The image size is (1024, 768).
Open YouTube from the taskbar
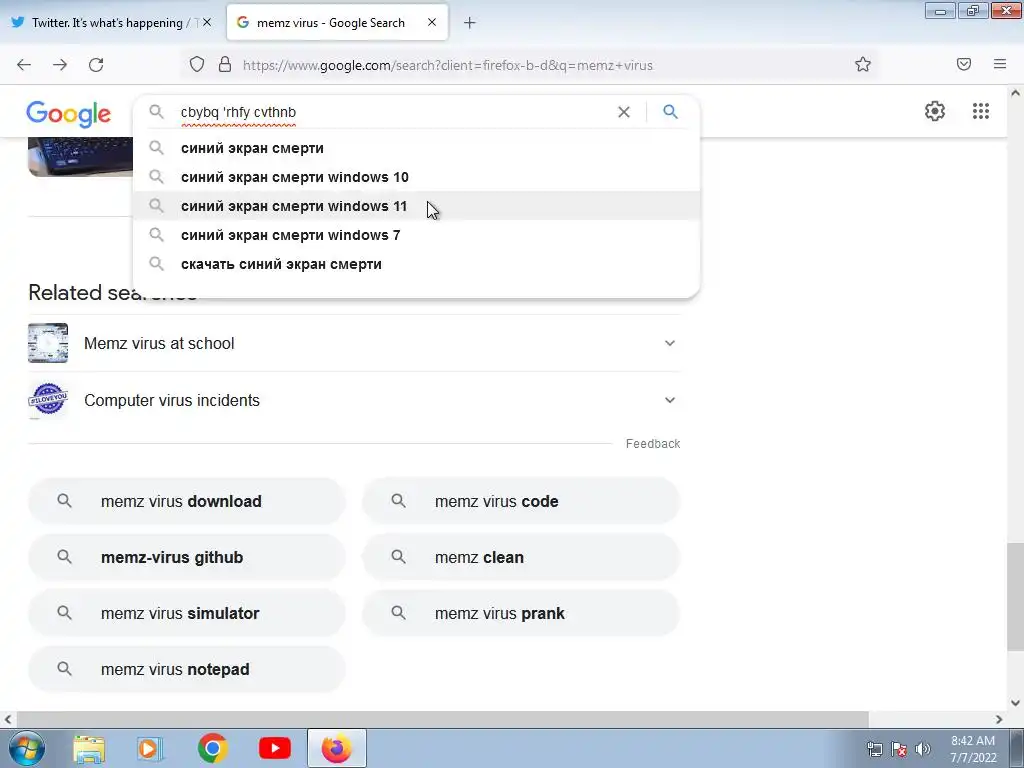[275, 748]
